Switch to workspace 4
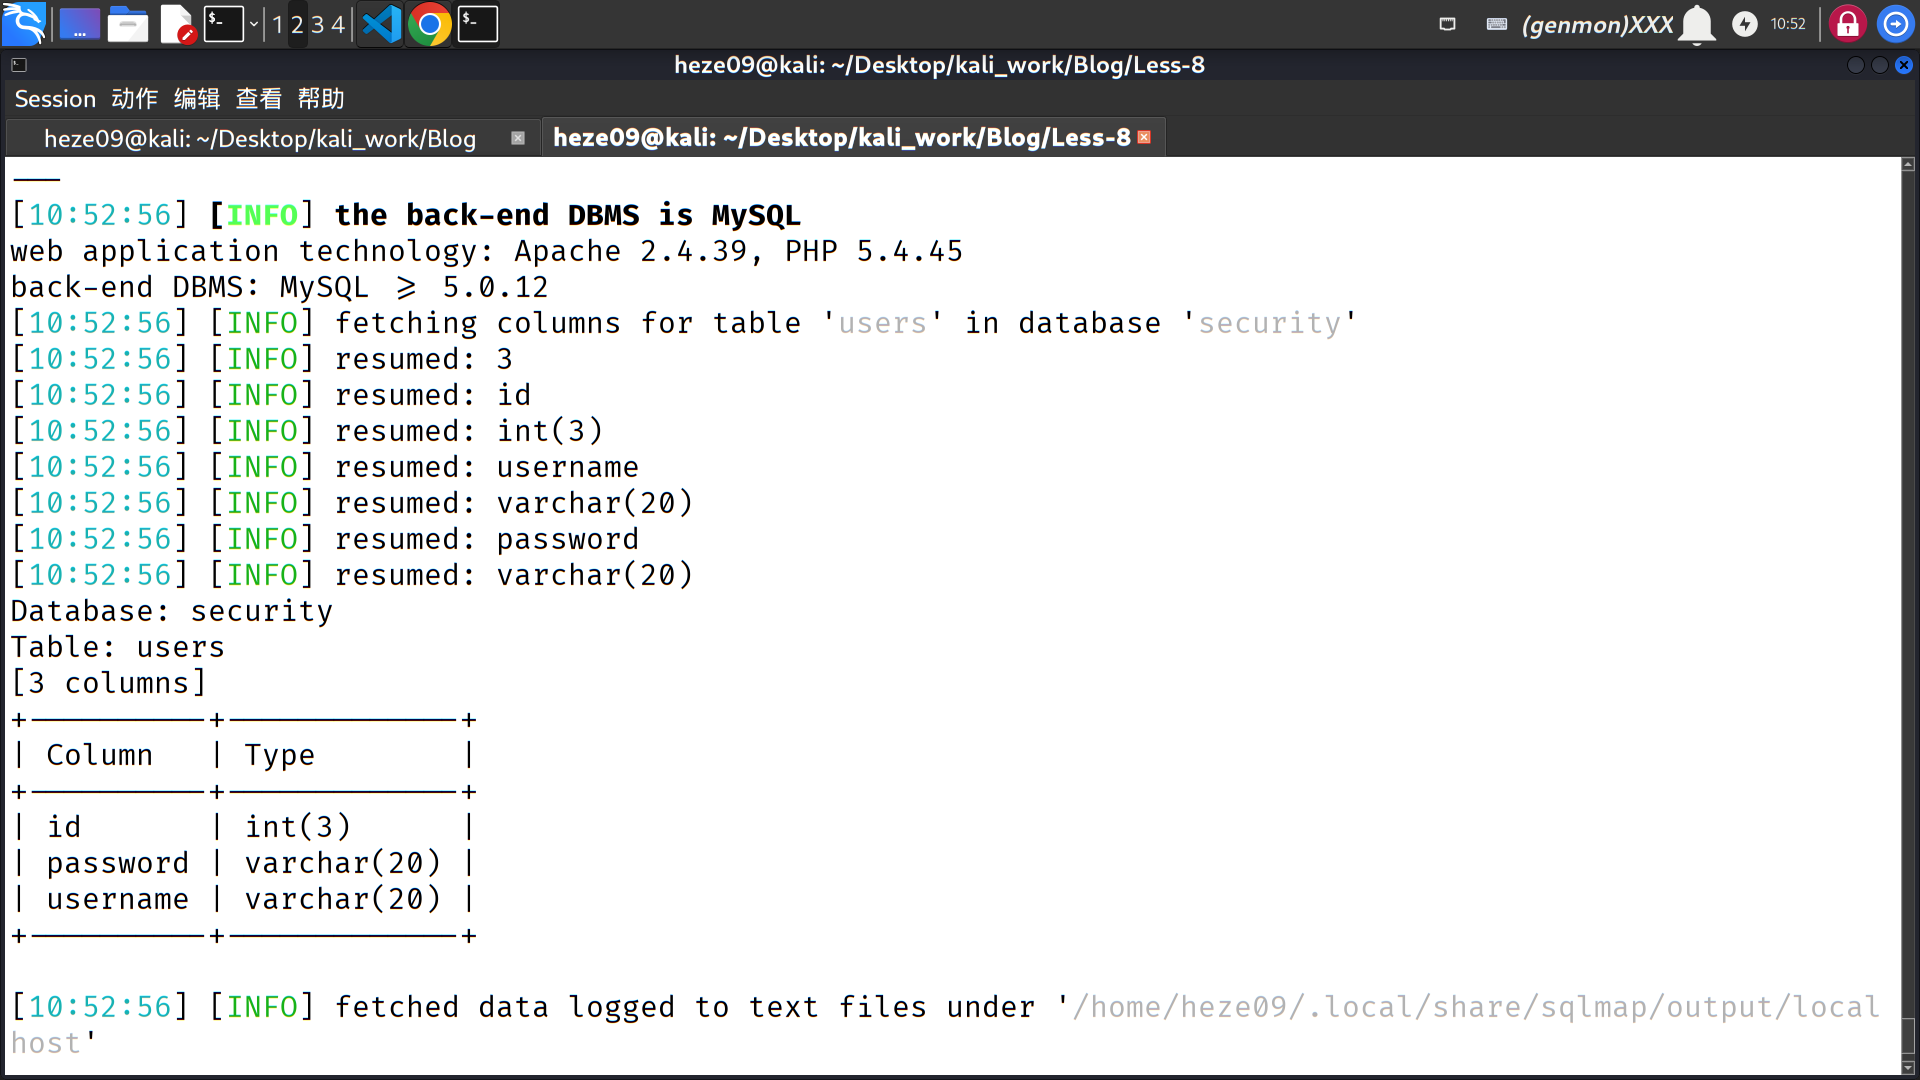The width and height of the screenshot is (1920, 1080). coord(338,24)
